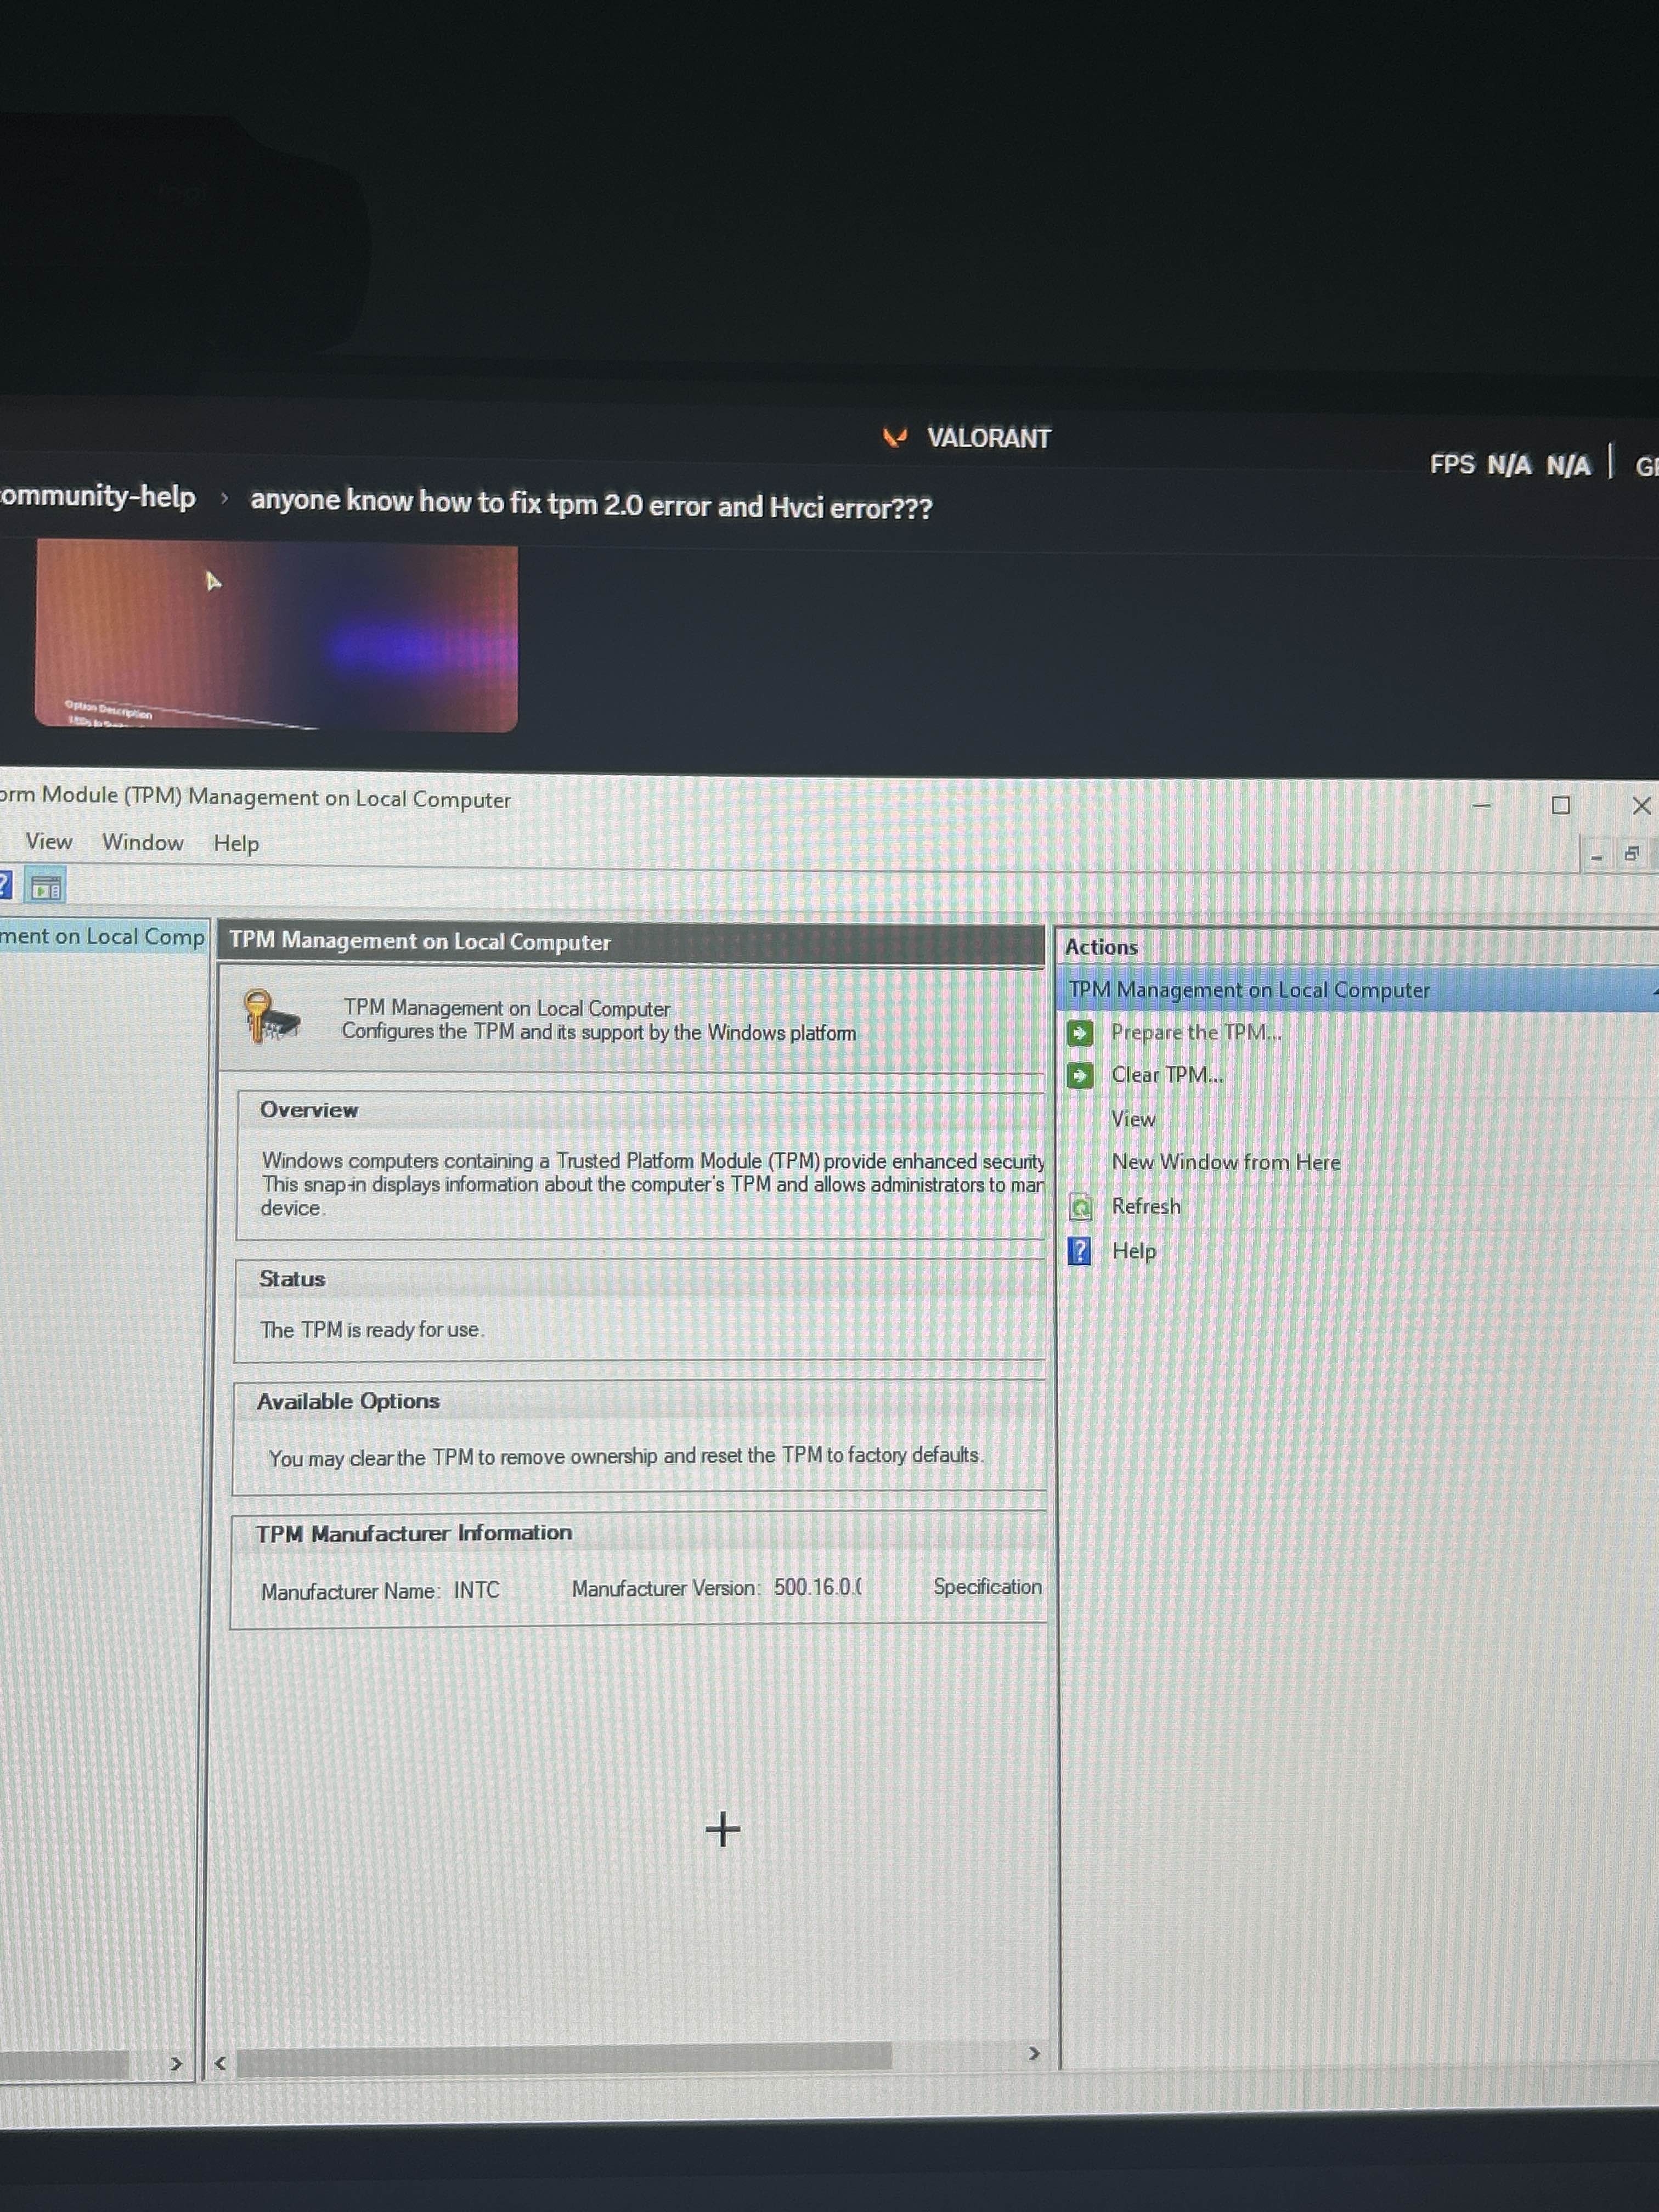Open the Window menu
Viewport: 1659px width, 2212px height.
tap(143, 843)
